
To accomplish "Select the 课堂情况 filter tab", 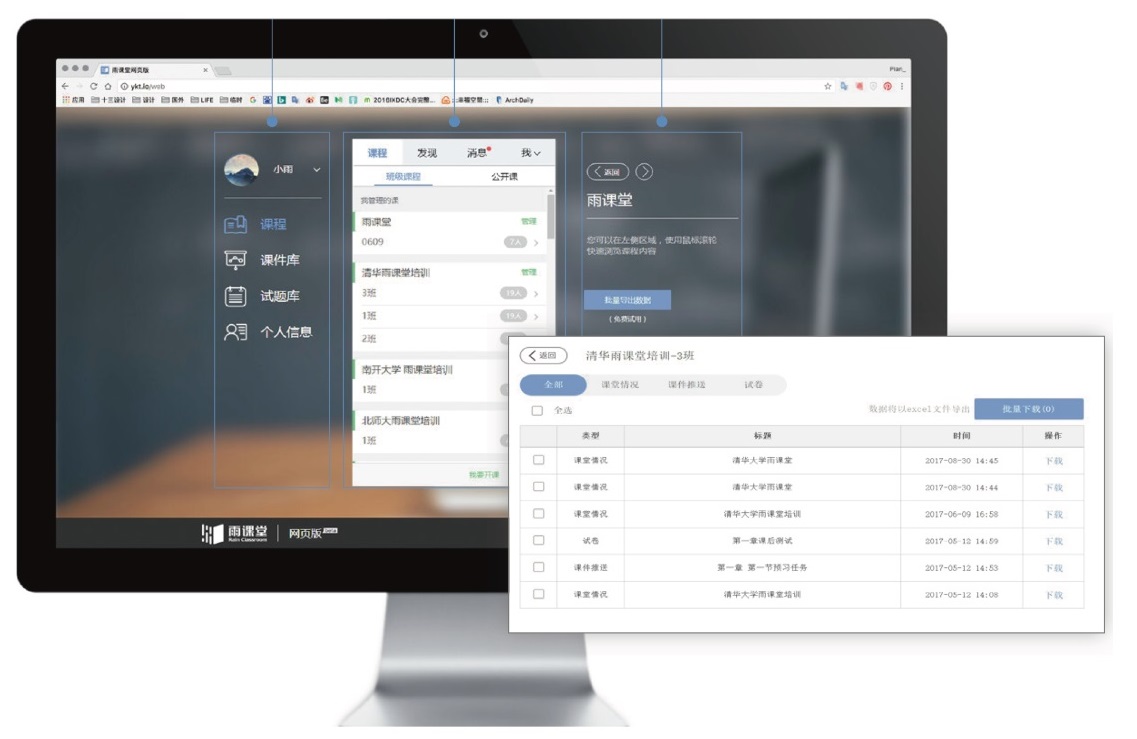I will pos(619,385).
